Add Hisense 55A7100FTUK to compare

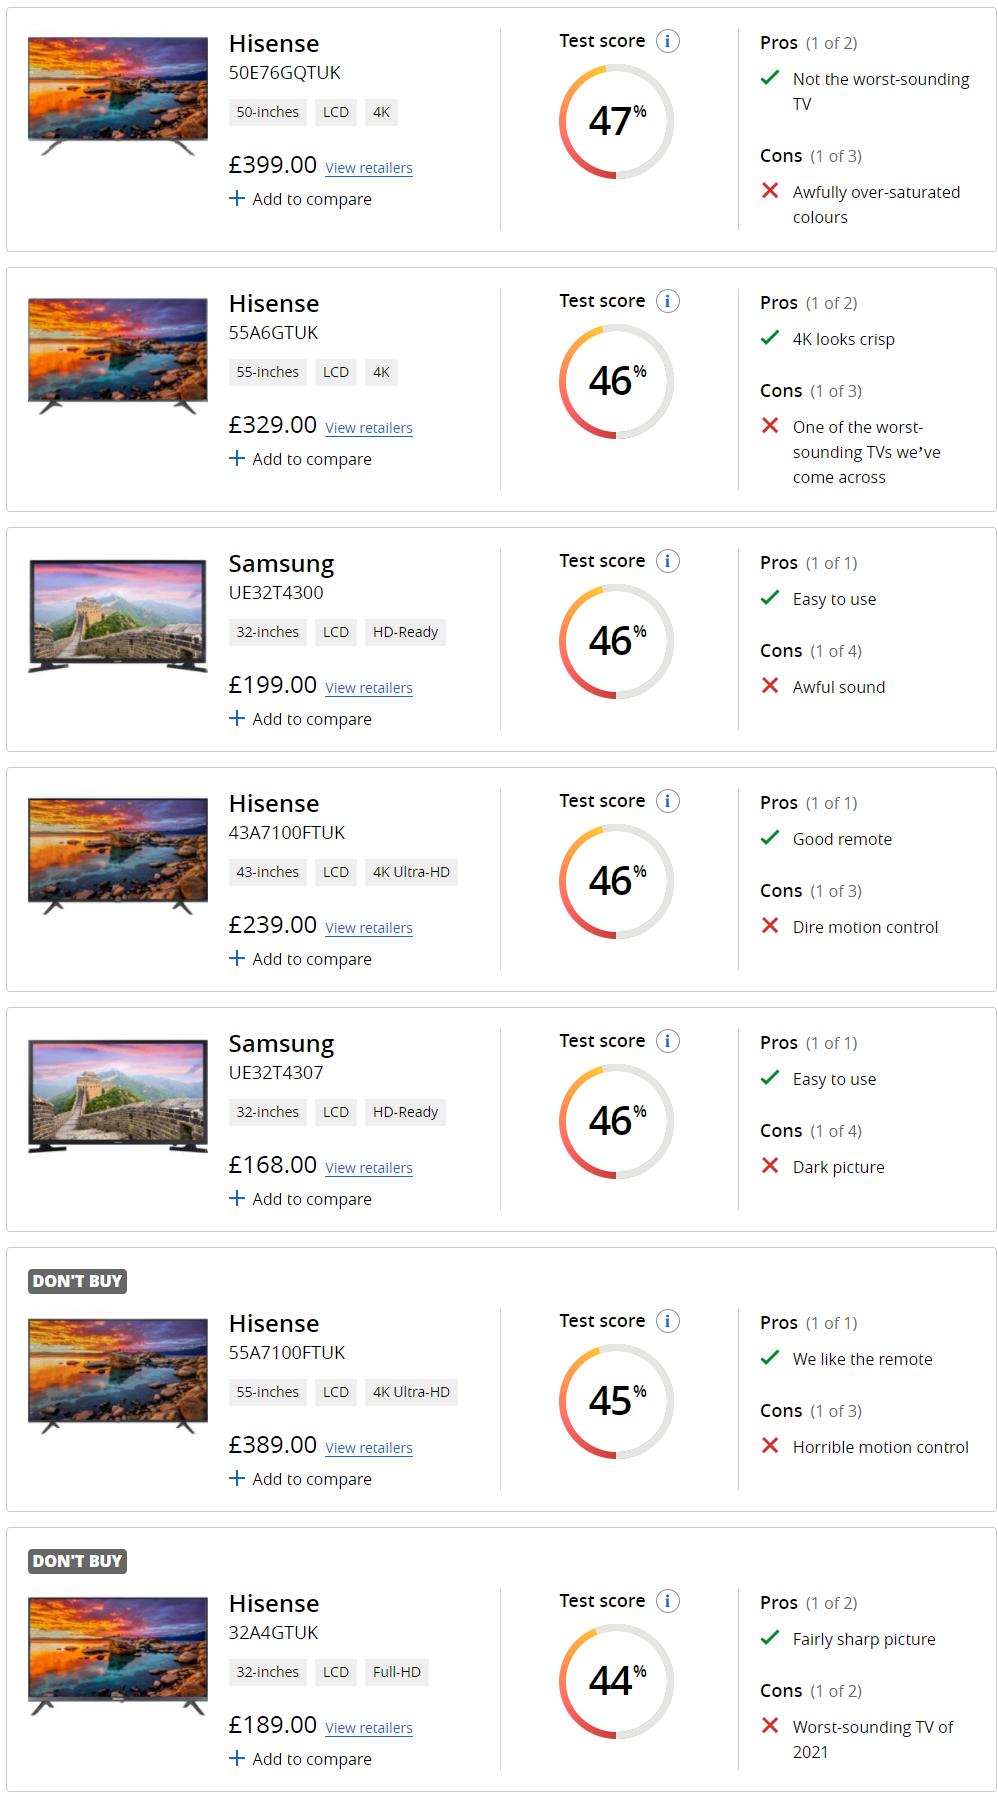pyautogui.click(x=300, y=1479)
